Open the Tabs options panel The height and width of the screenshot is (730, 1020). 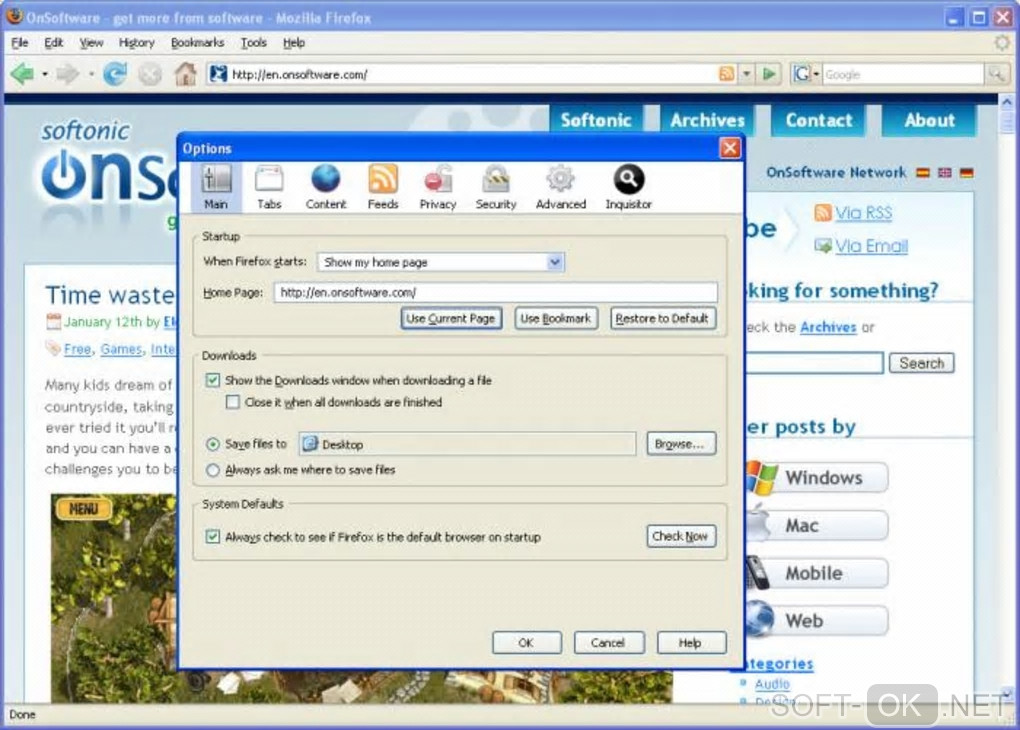tap(269, 187)
